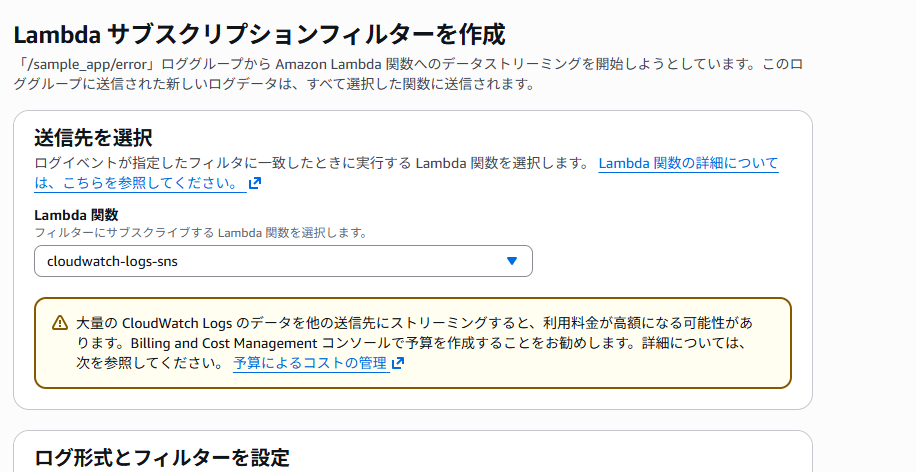Viewport: 916px width, 472px height.
Task: Open the Lambda 関数 dropdown
Action: coord(282,261)
